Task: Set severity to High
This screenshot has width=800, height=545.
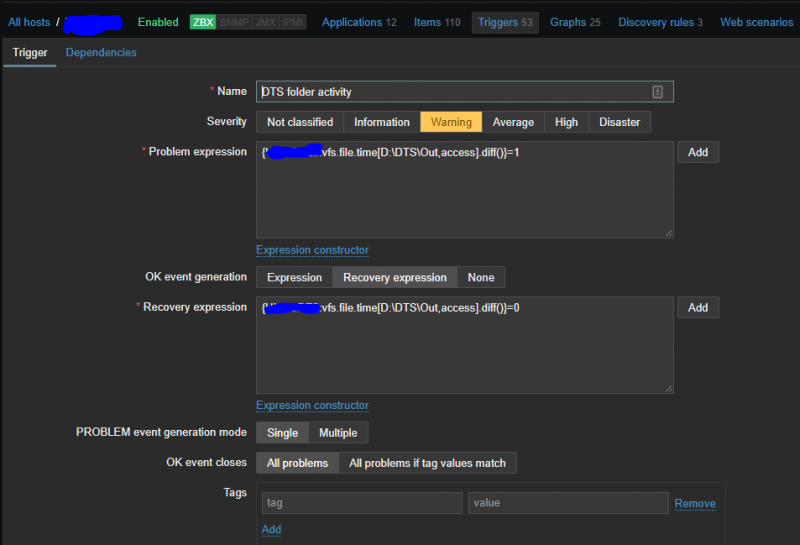Action: click(x=566, y=122)
